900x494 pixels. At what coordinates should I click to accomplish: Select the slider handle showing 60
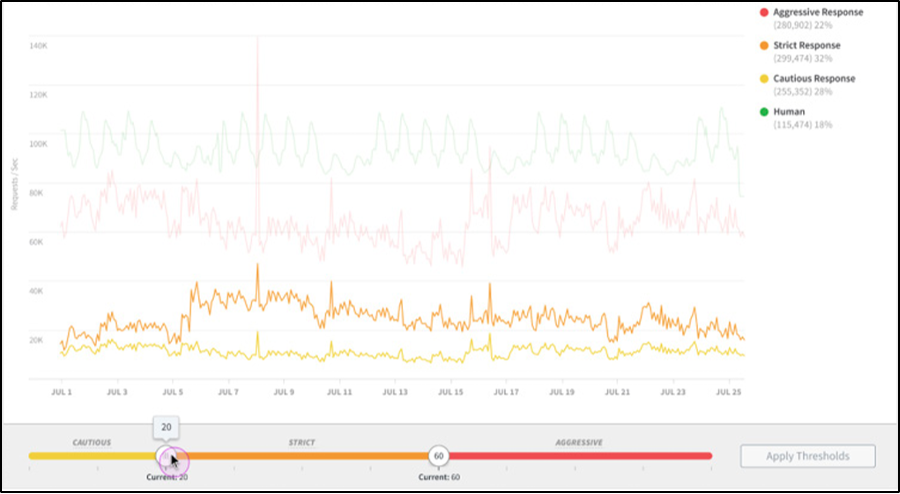click(x=438, y=456)
